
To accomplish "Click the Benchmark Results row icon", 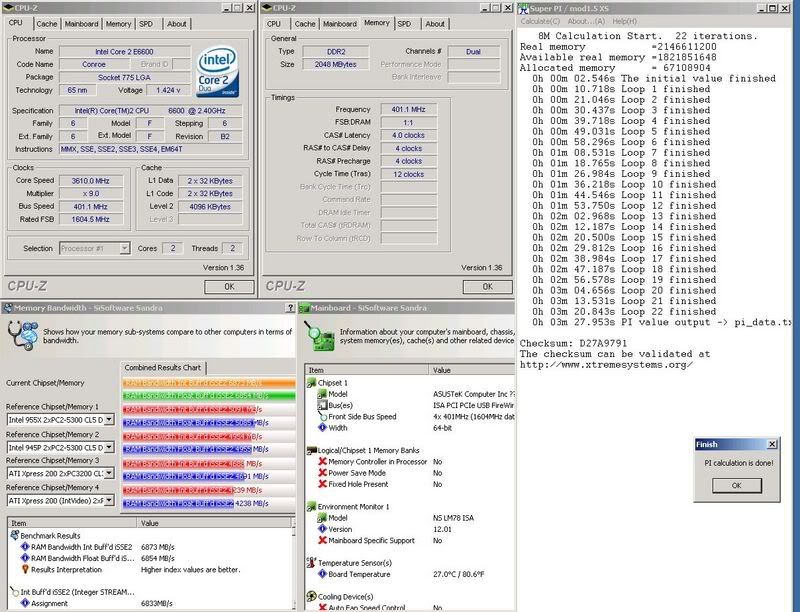I will [15, 536].
